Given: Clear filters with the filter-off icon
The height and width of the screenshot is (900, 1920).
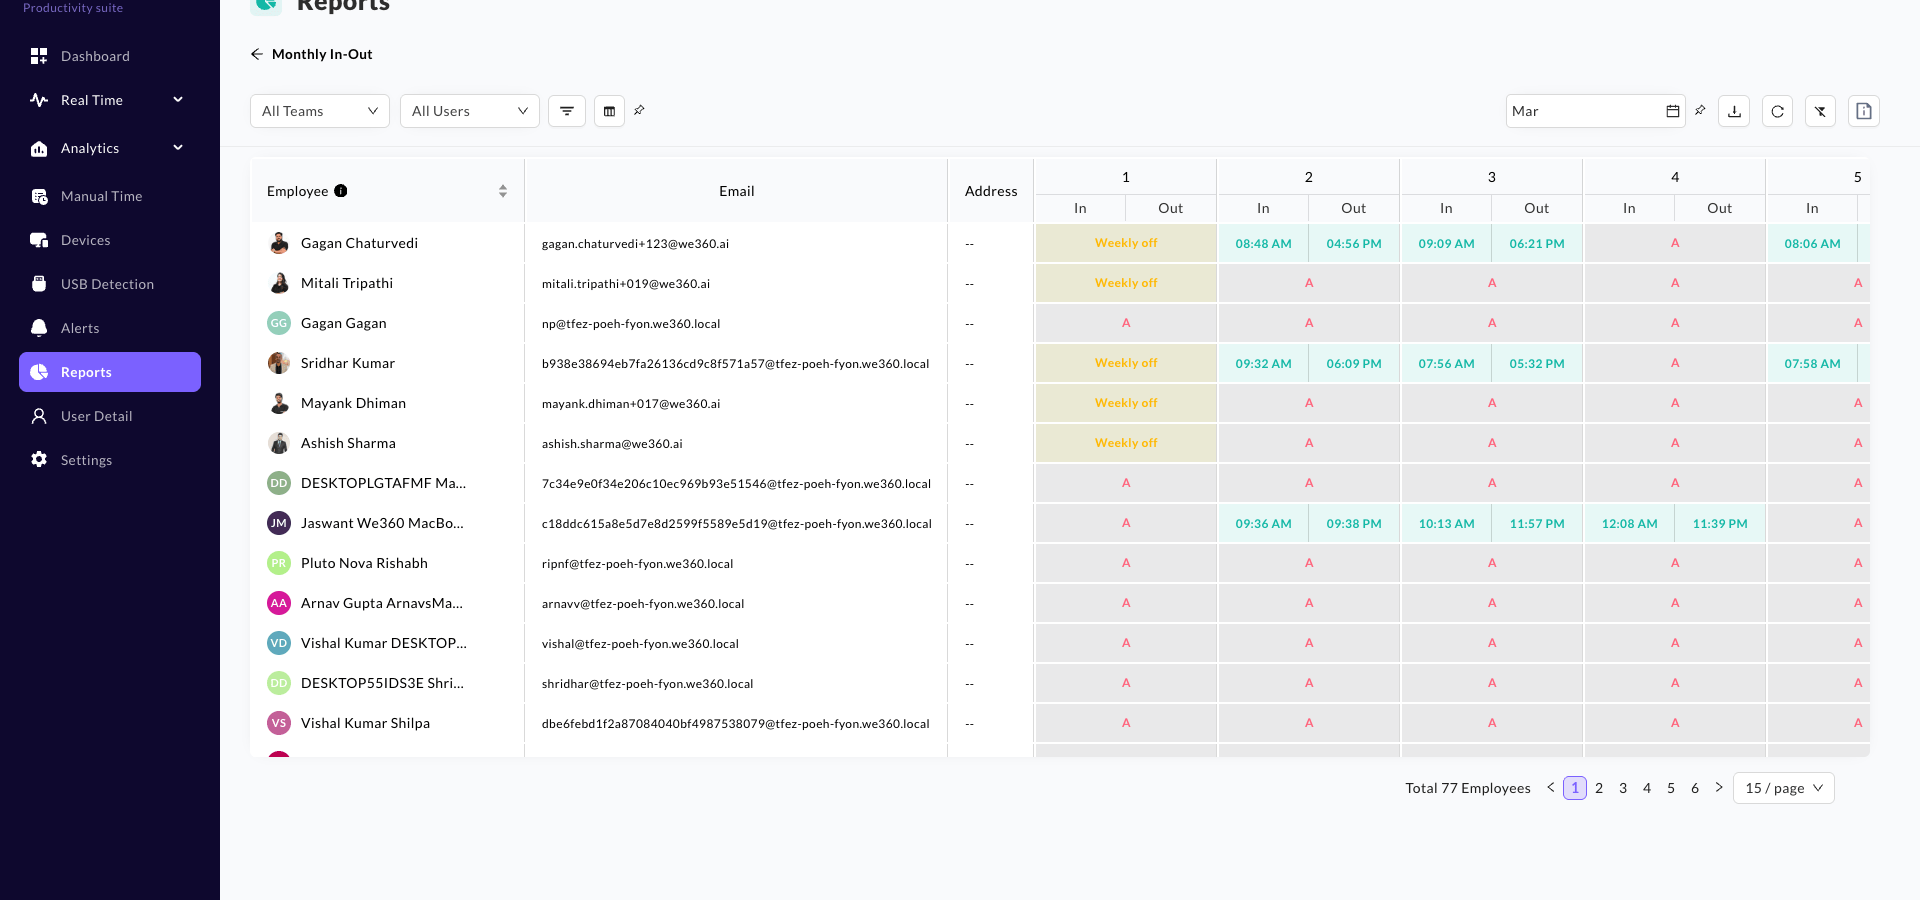Looking at the screenshot, I should pos(1820,111).
